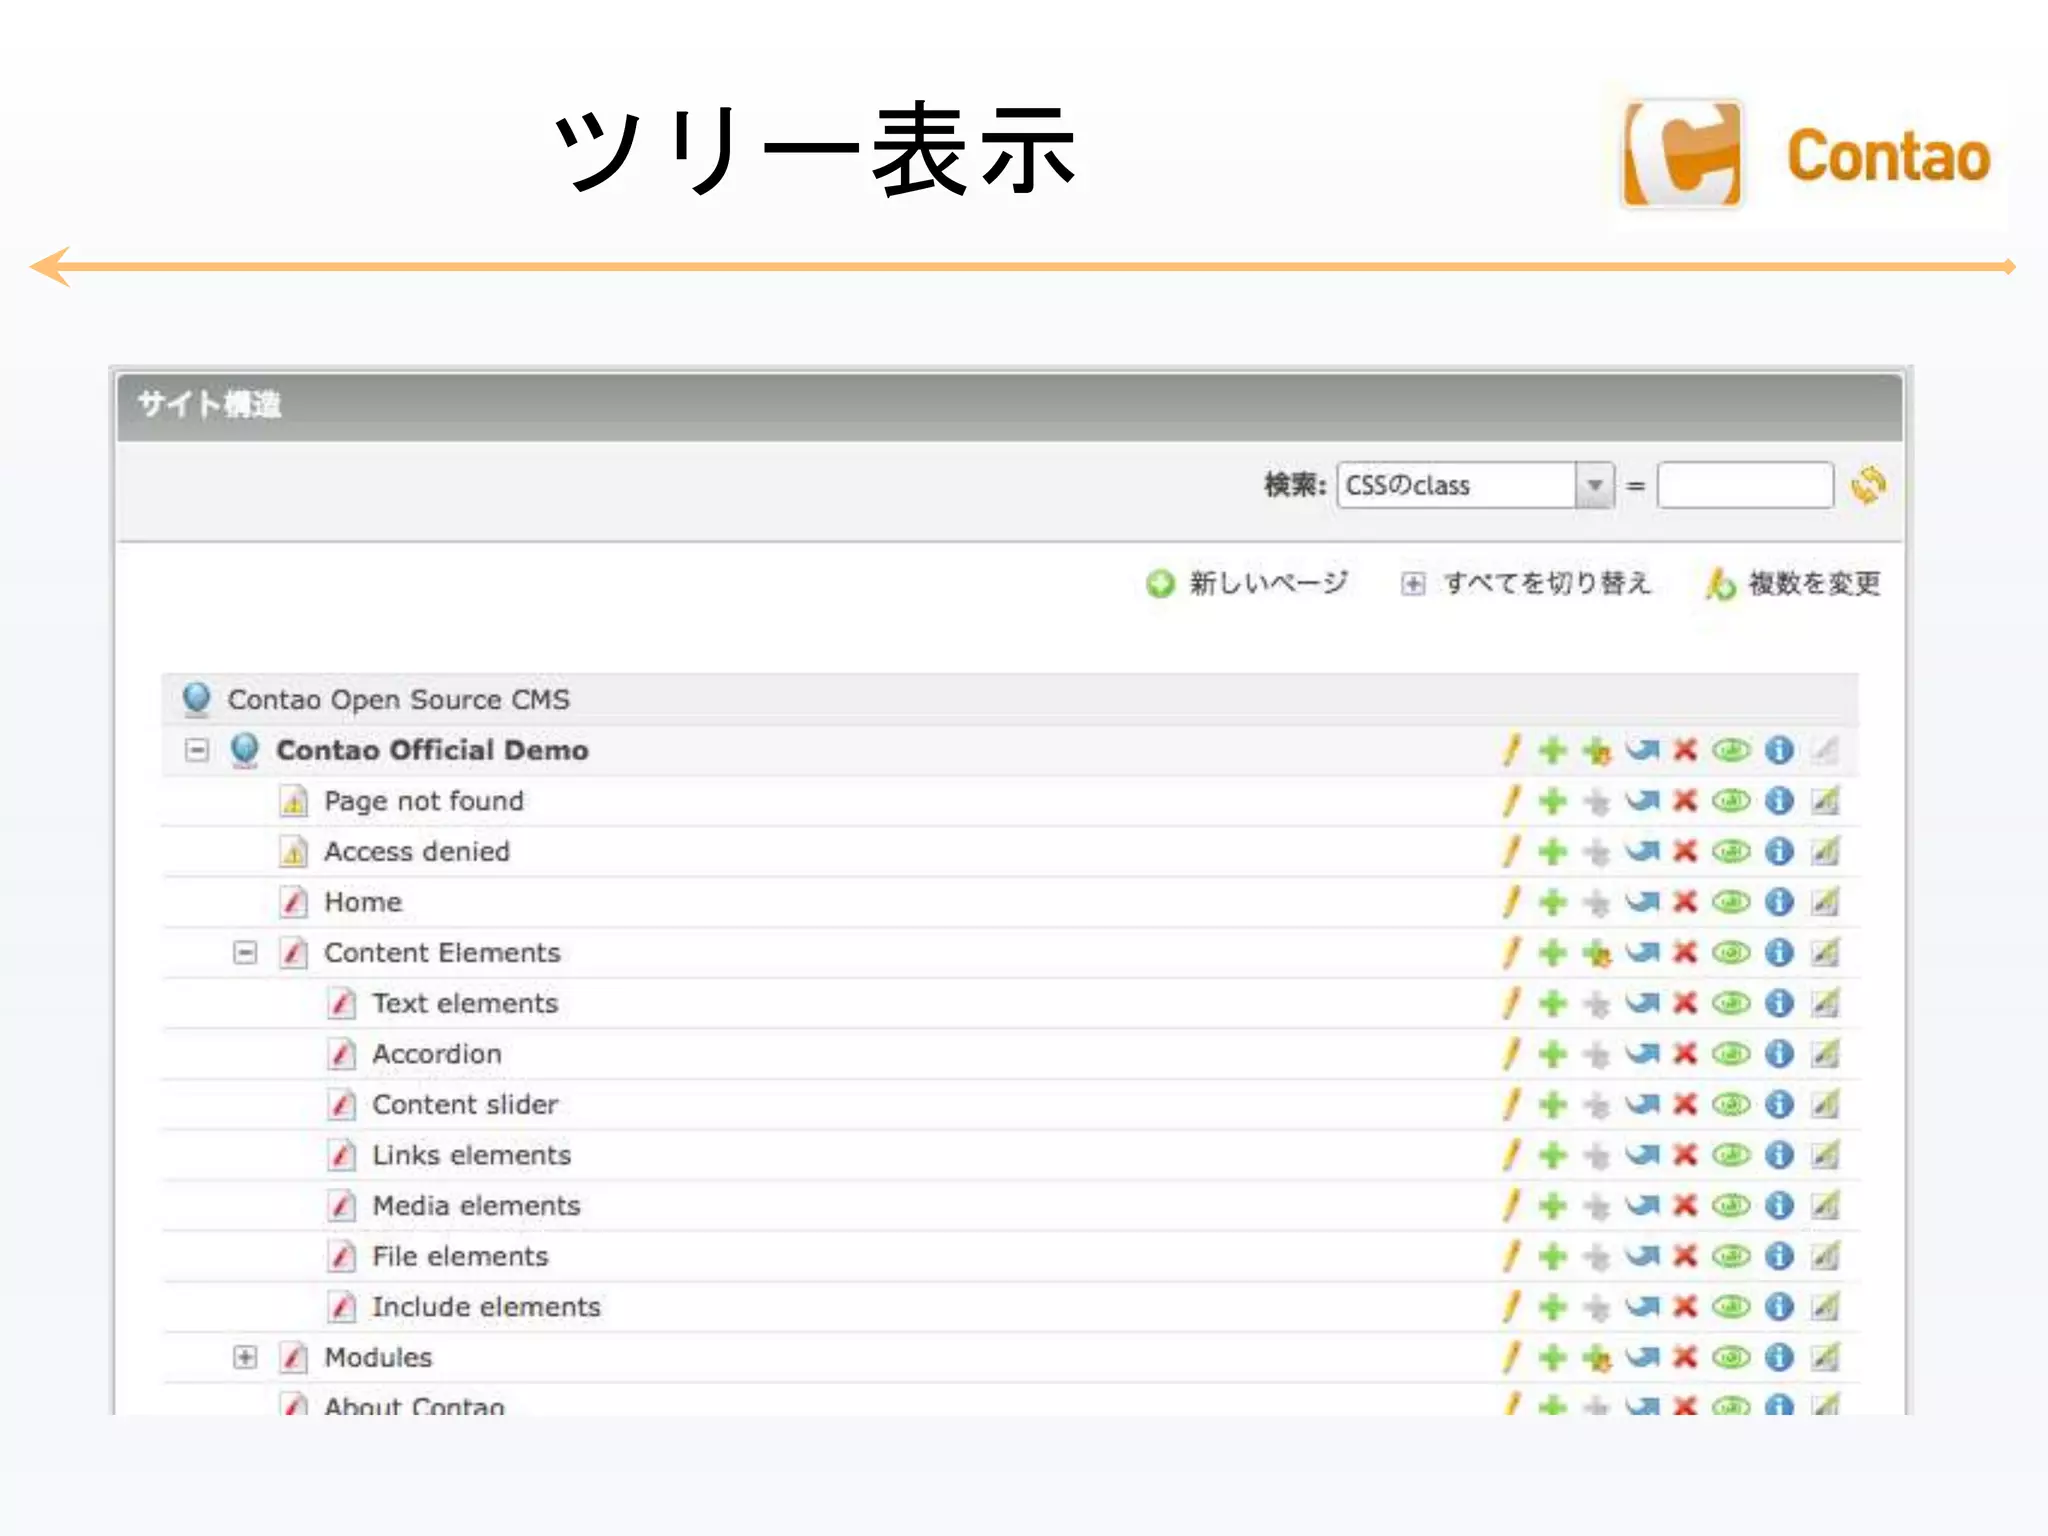Viewport: 2048px width, 1536px height.
Task: Click the Accordion page label
Action: point(437,1054)
